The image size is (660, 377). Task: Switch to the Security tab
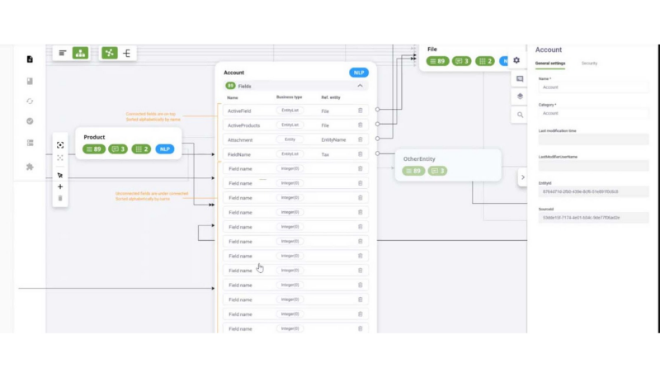point(589,63)
